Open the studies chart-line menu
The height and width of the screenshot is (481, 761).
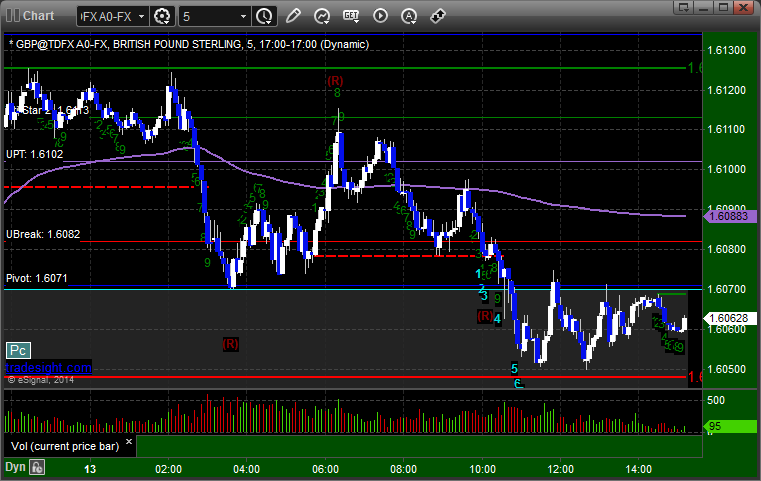[x=322, y=16]
